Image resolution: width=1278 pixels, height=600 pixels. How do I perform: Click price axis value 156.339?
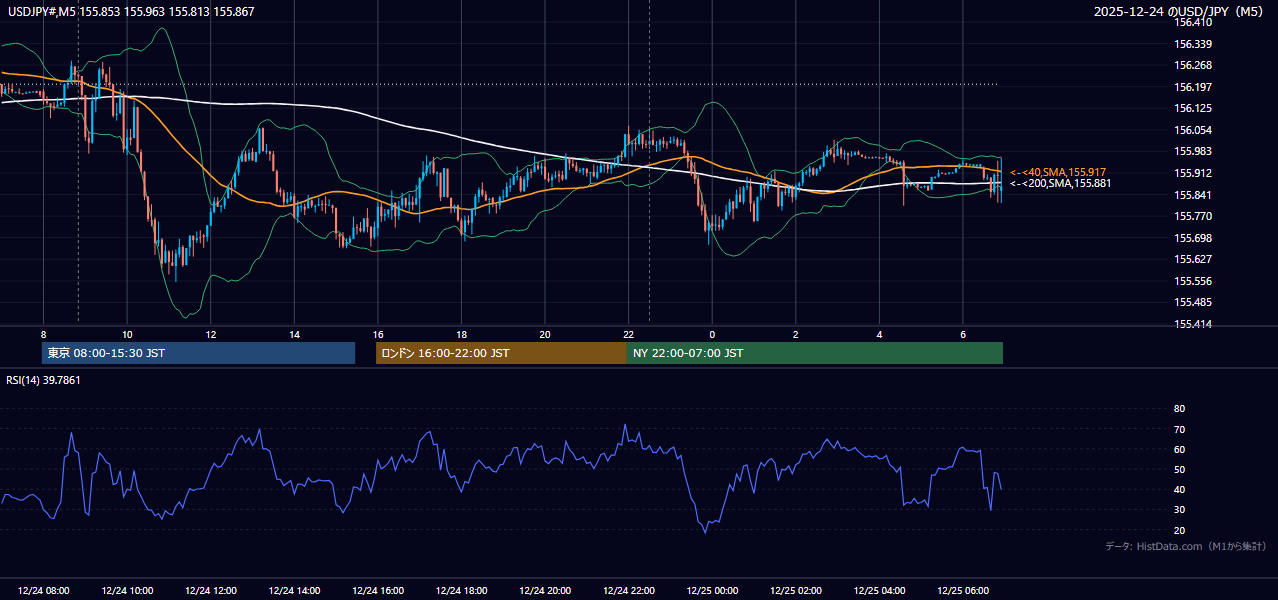click(x=1194, y=44)
